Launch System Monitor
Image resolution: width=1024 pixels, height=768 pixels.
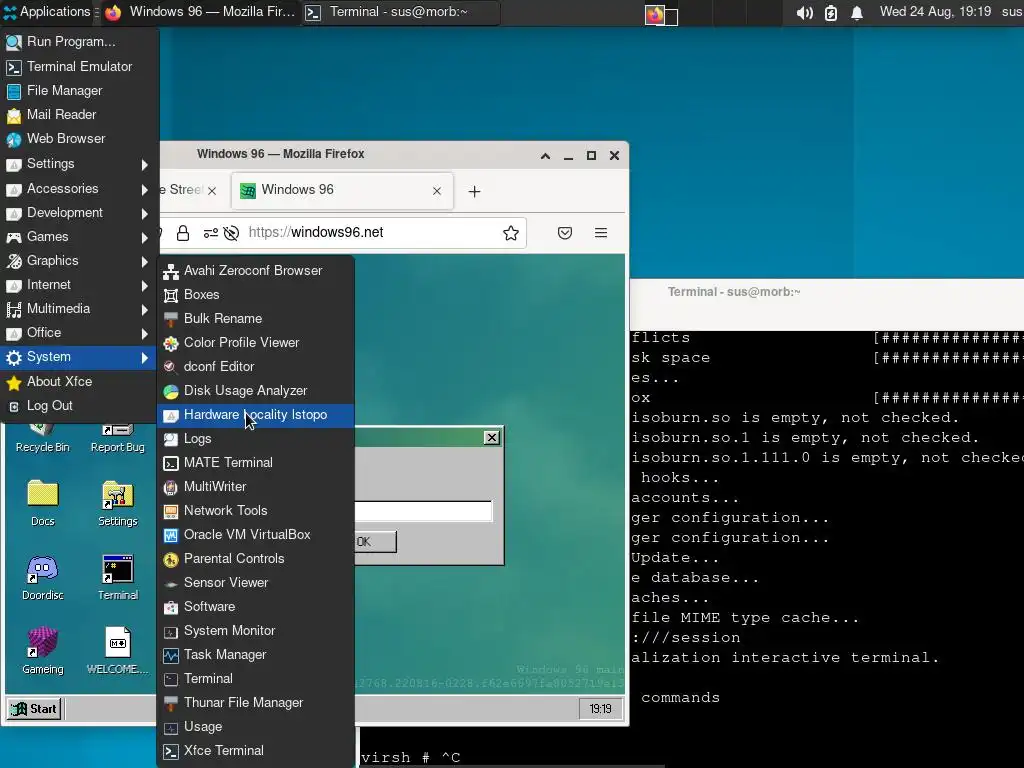click(255, 631)
